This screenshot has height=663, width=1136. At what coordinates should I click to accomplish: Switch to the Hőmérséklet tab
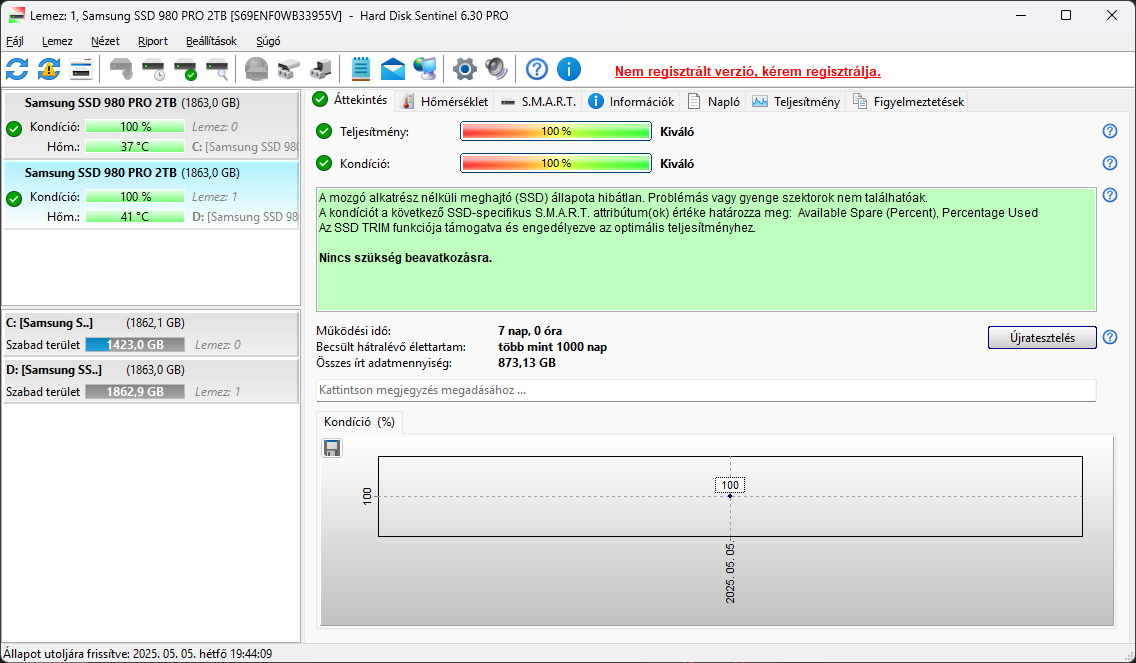(445, 102)
